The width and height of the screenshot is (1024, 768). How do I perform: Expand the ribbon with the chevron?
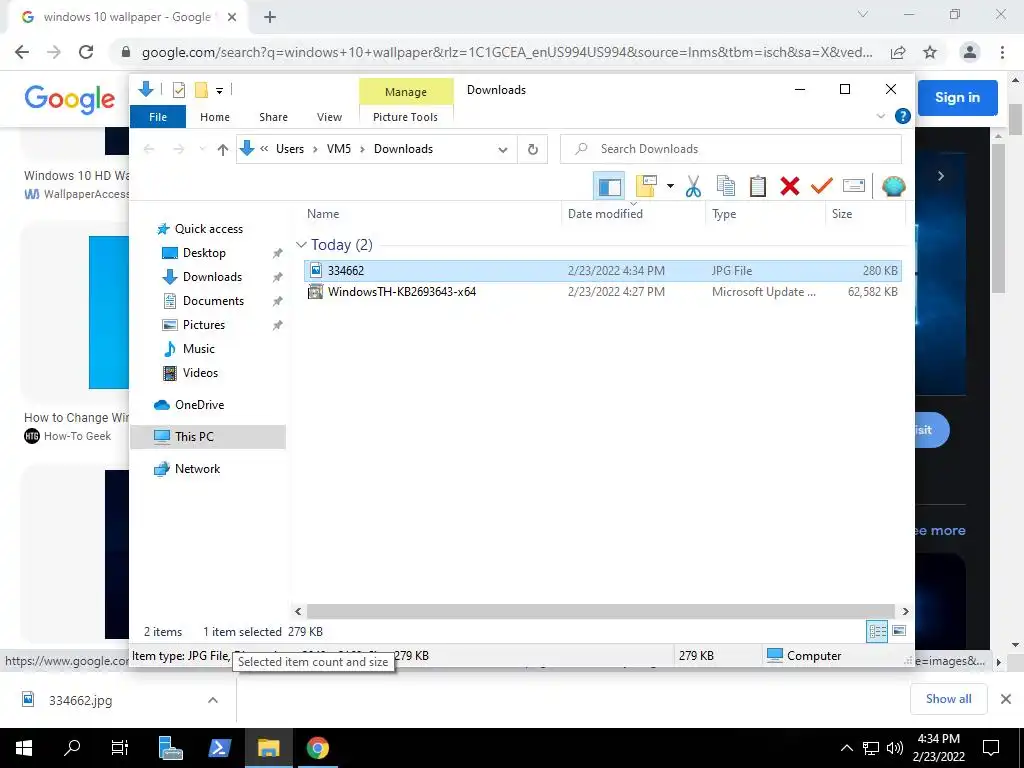(x=880, y=116)
